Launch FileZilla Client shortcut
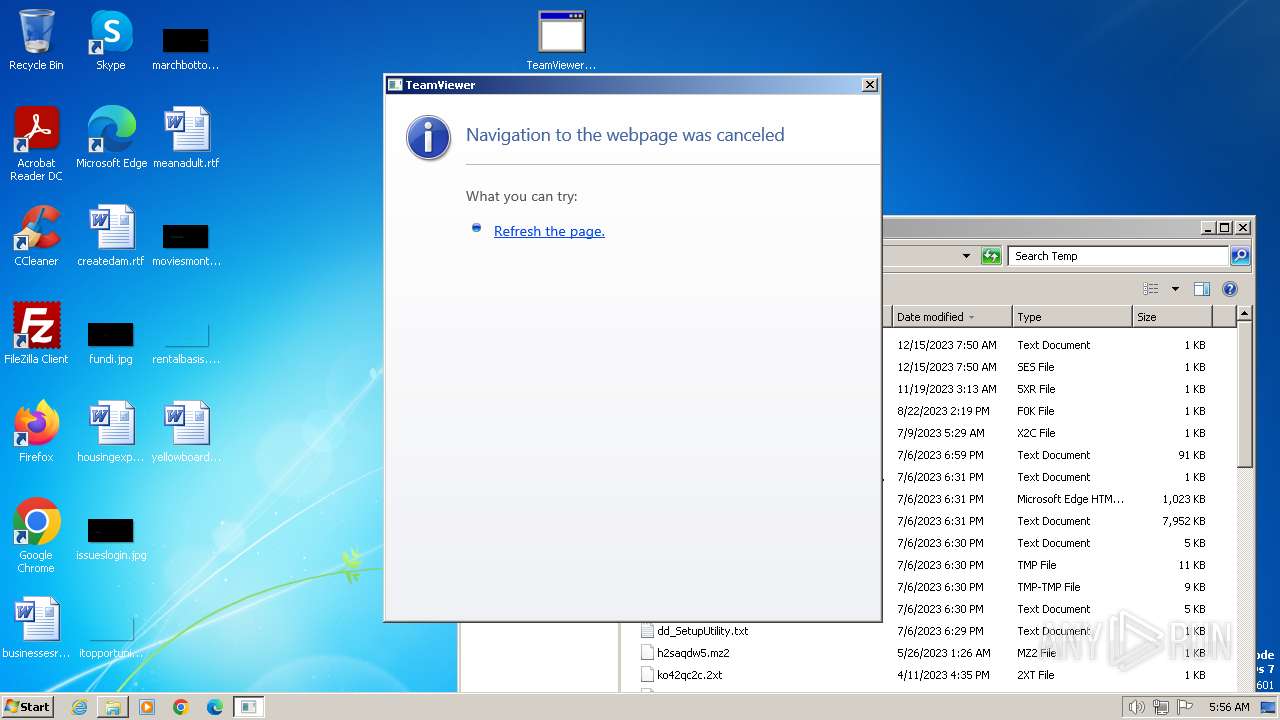This screenshot has height=720, width=1280. tap(37, 334)
